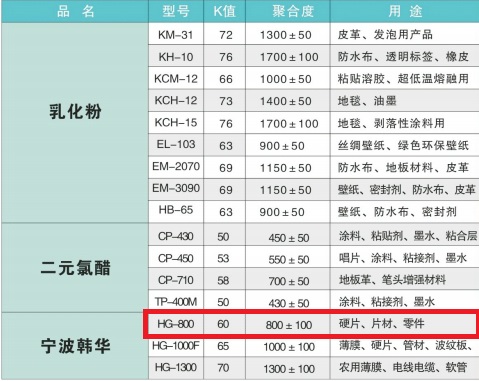The height and width of the screenshot is (381, 479).
Task: Click usage 丝绸壁纸、绿色环保壁纸
Action: click(x=403, y=145)
